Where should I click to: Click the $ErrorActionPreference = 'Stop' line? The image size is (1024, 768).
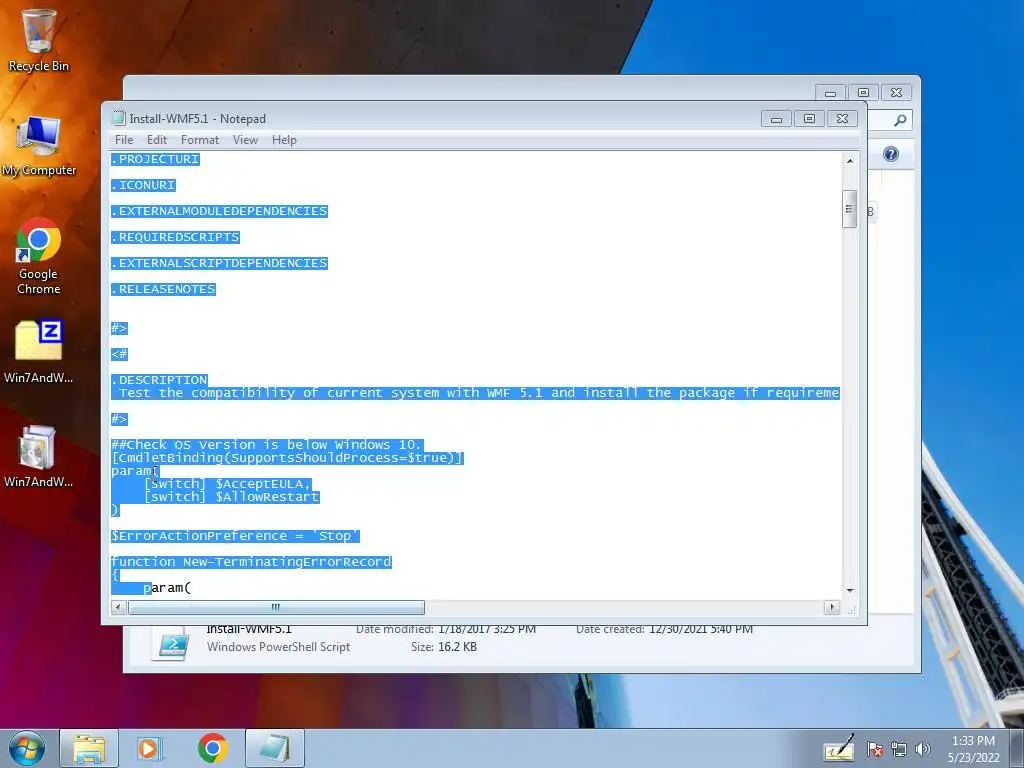point(235,536)
